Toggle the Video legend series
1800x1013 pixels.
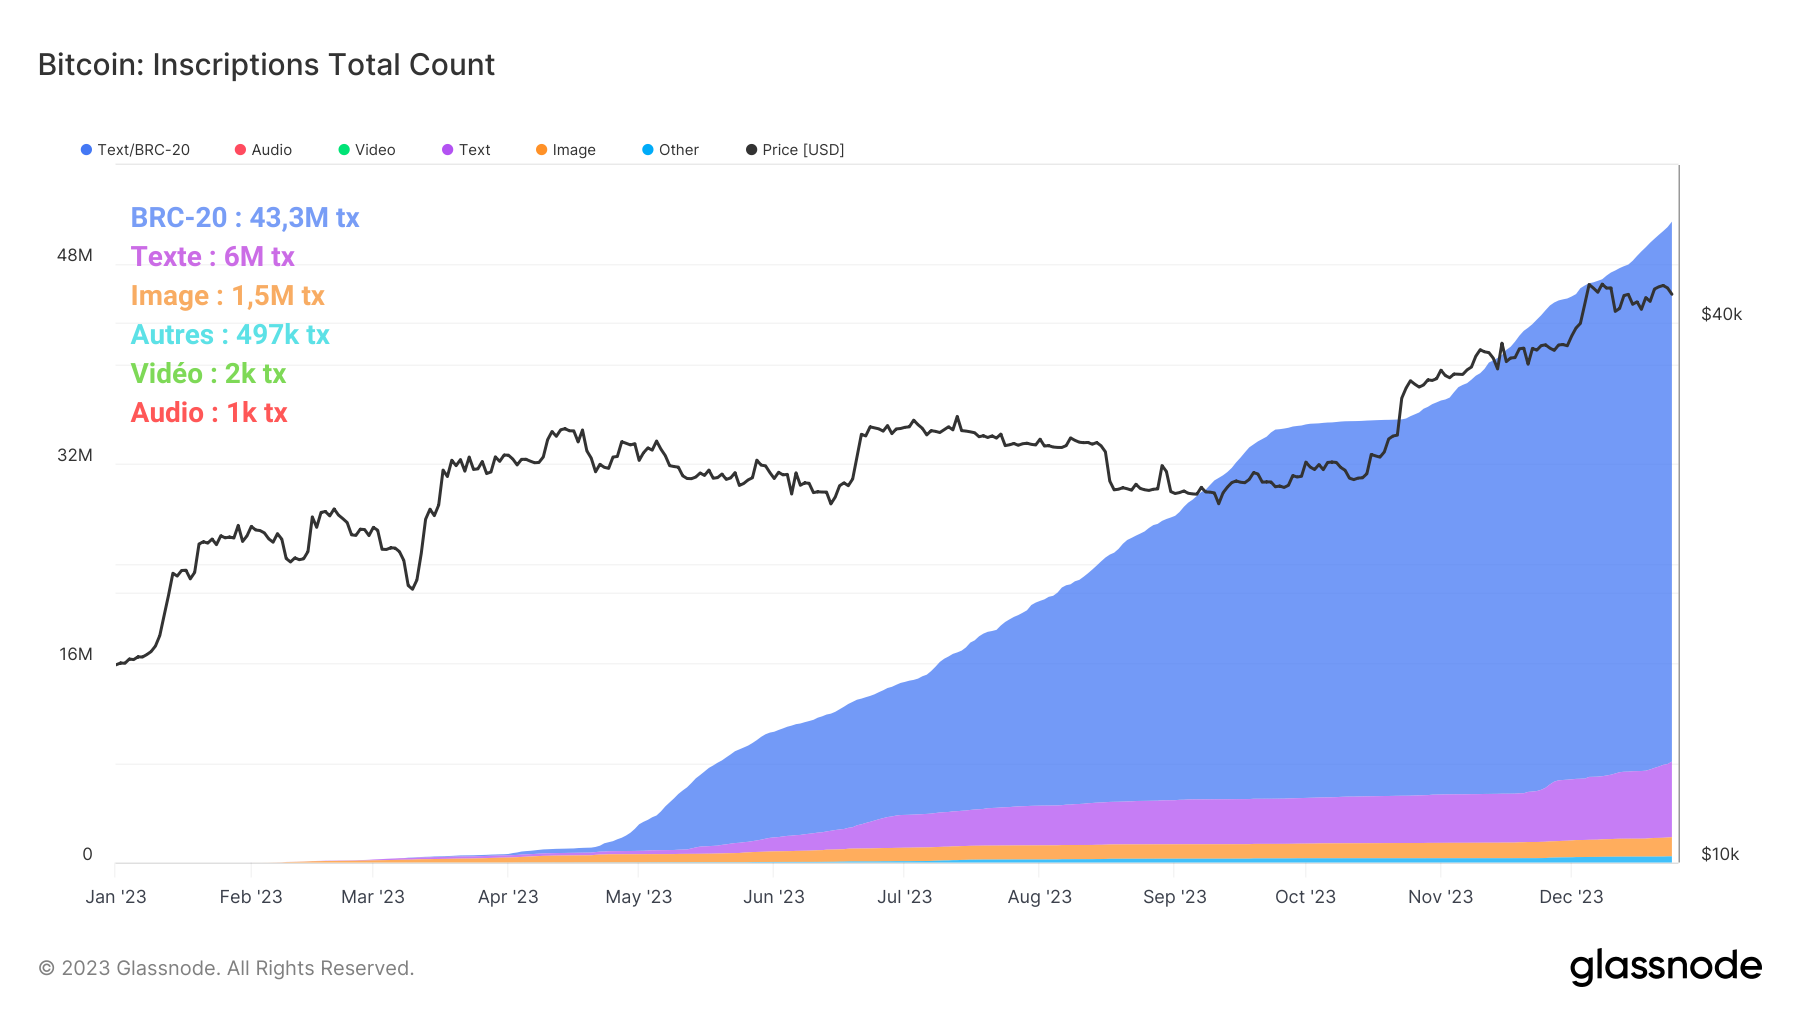click(367, 150)
